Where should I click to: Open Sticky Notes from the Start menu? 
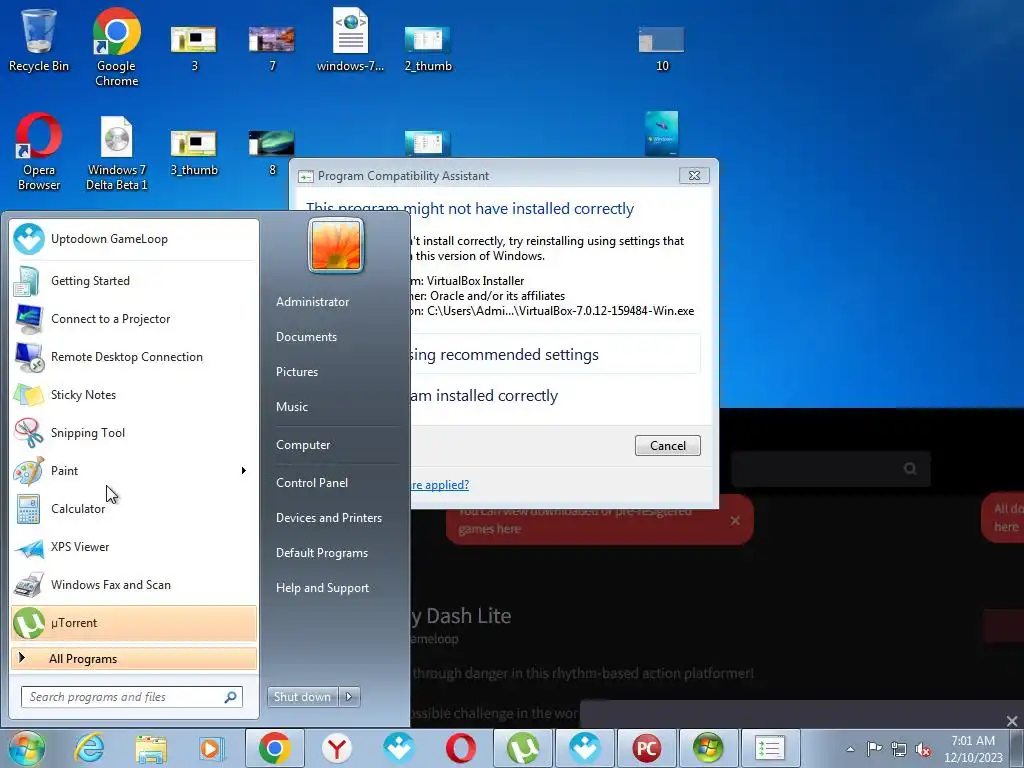tap(133, 394)
